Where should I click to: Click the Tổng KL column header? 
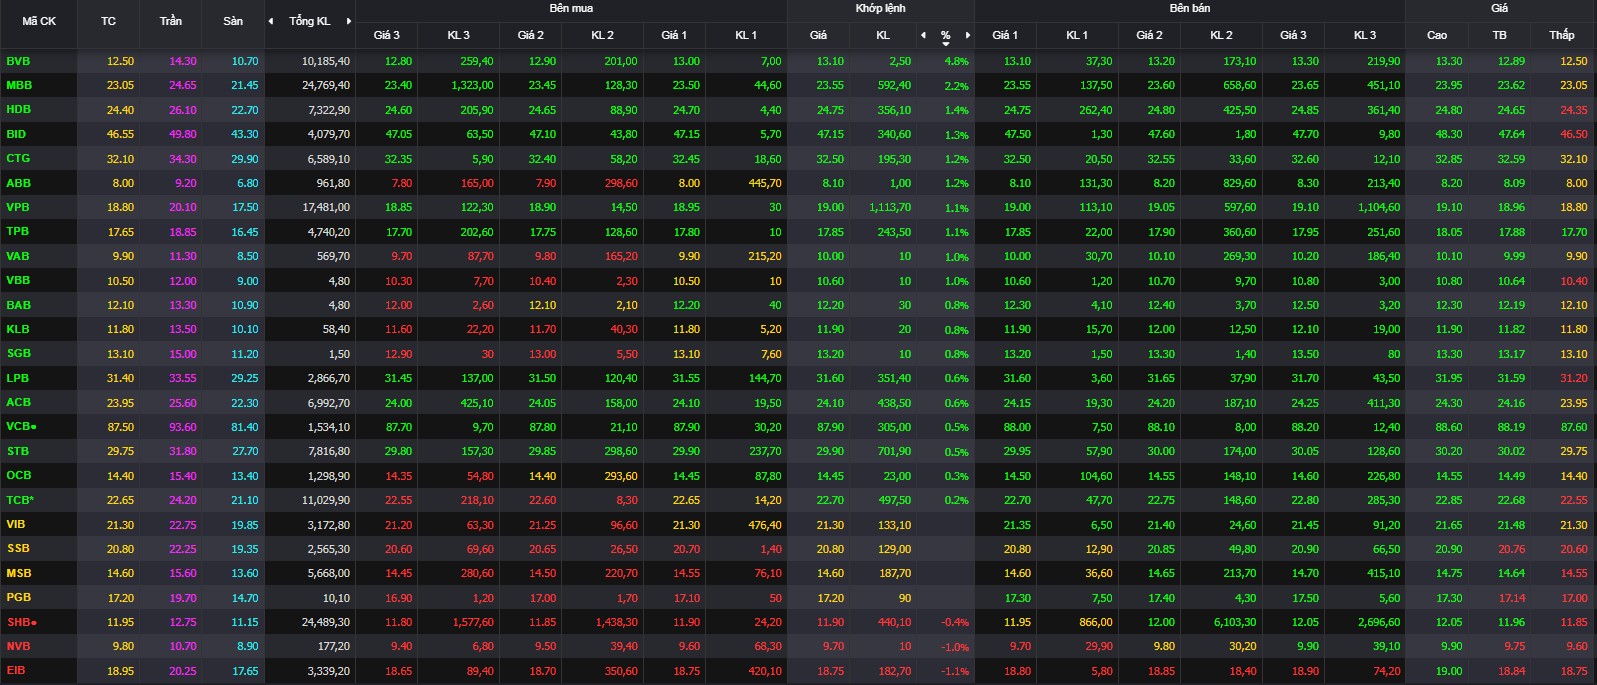[x=309, y=21]
